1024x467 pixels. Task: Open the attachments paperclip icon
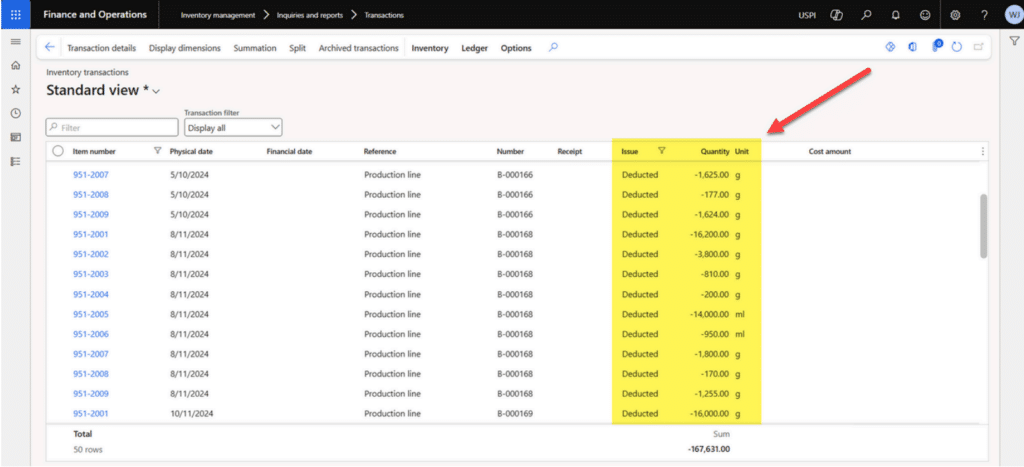point(936,46)
